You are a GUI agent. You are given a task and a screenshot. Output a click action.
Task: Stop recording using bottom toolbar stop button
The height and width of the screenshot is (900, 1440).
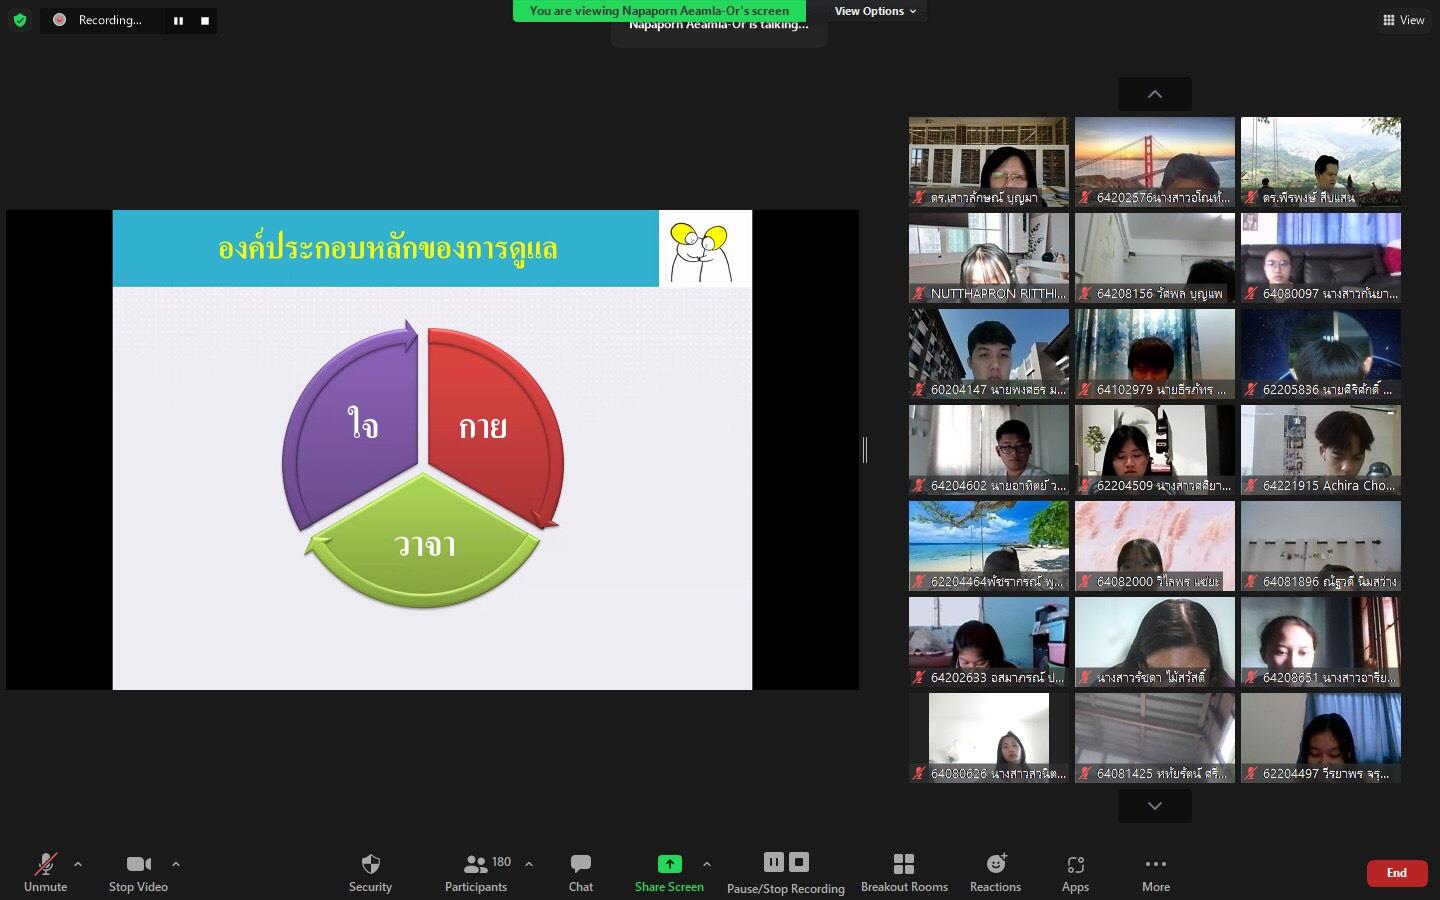click(799, 862)
